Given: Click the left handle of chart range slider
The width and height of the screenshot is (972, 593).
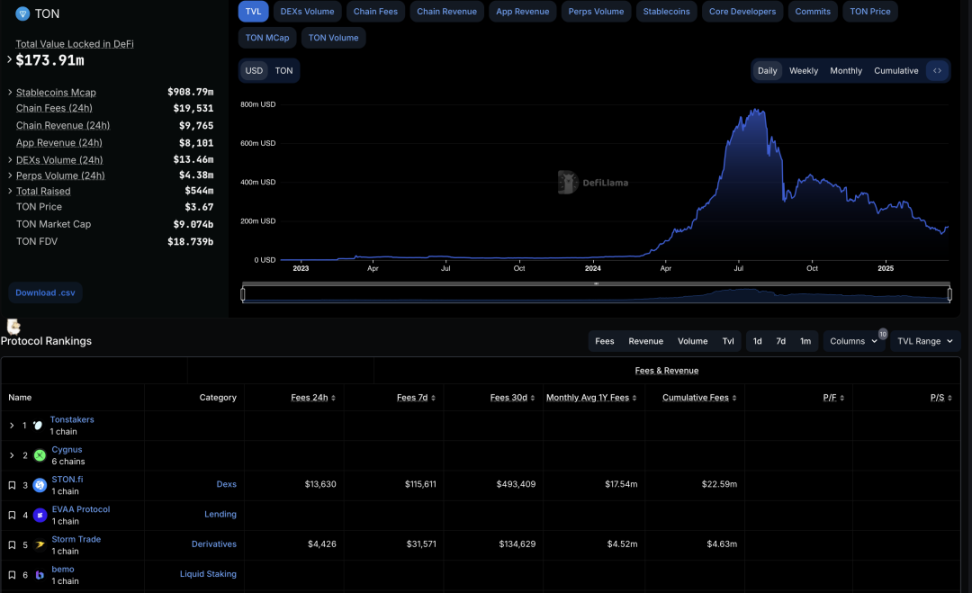Looking at the screenshot, I should [243, 294].
